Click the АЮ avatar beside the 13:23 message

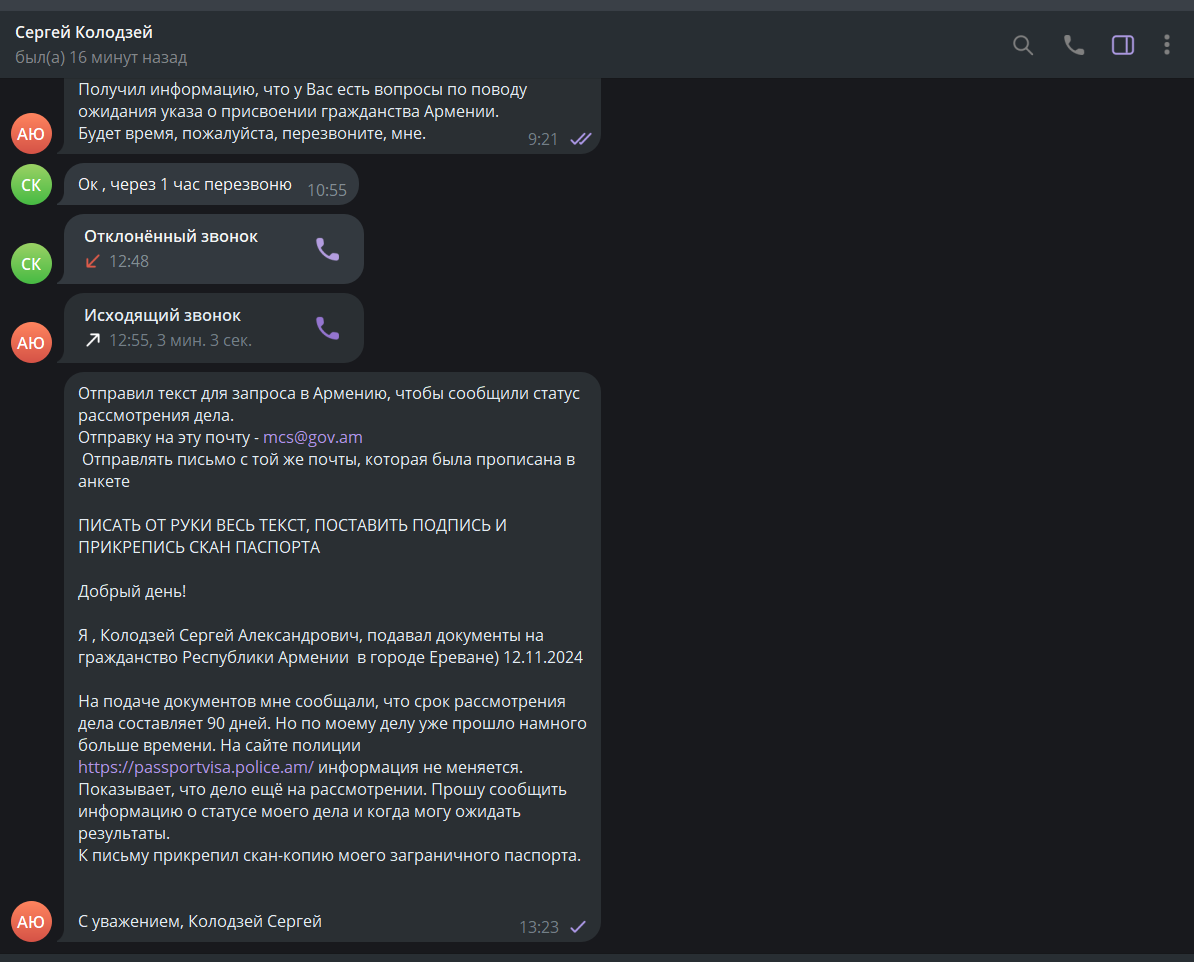31,922
